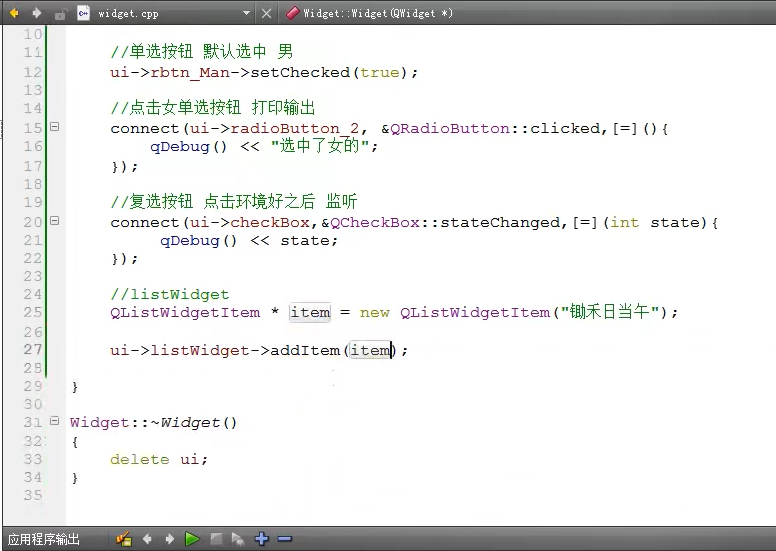The width and height of the screenshot is (776, 551).
Task: Open the Widget::Widget(QWidget *) symbol selector
Action: click(378, 13)
